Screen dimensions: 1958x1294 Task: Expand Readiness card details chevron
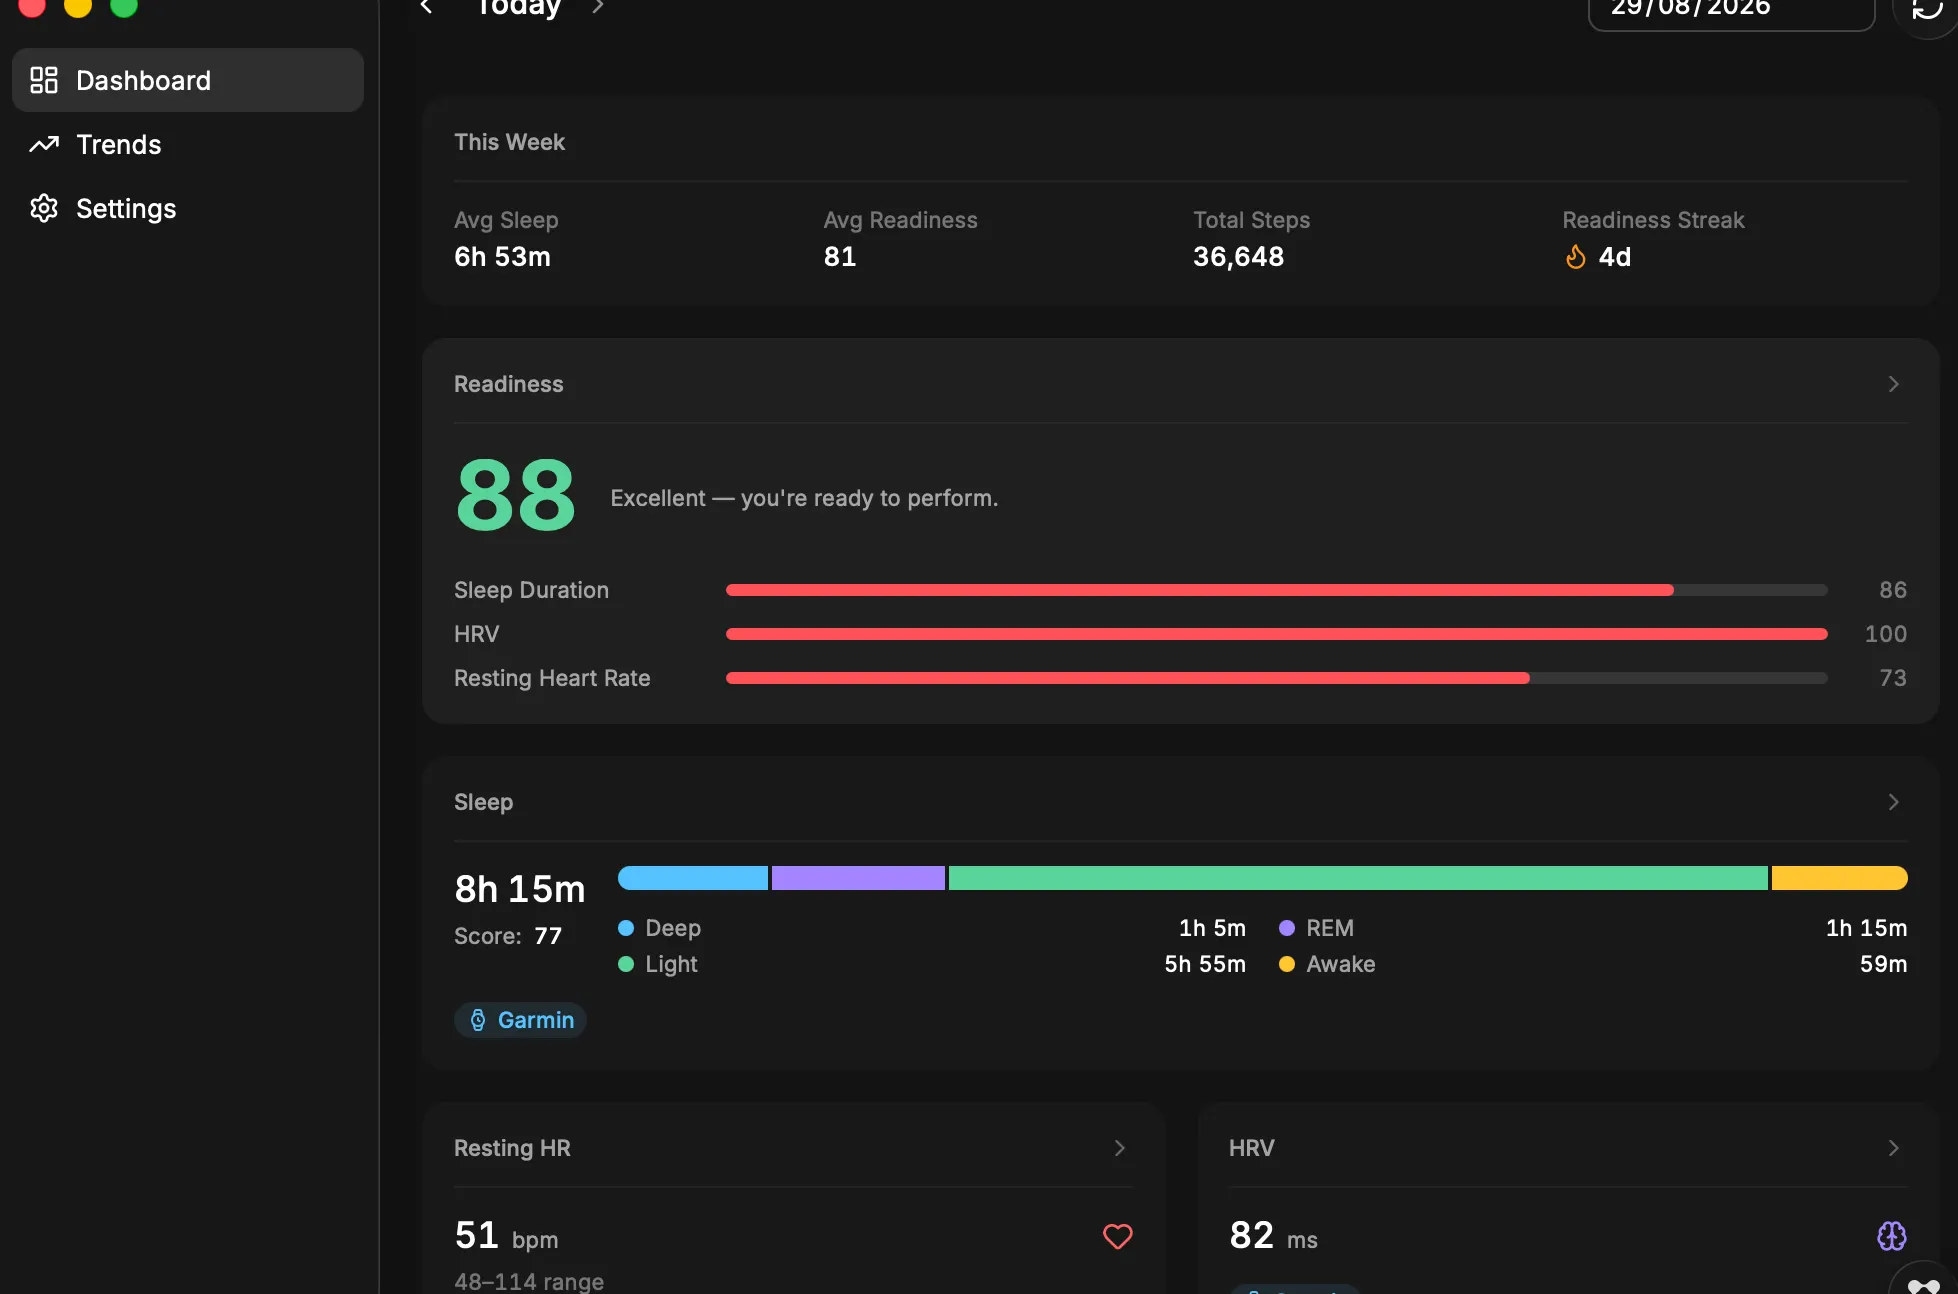(1893, 384)
